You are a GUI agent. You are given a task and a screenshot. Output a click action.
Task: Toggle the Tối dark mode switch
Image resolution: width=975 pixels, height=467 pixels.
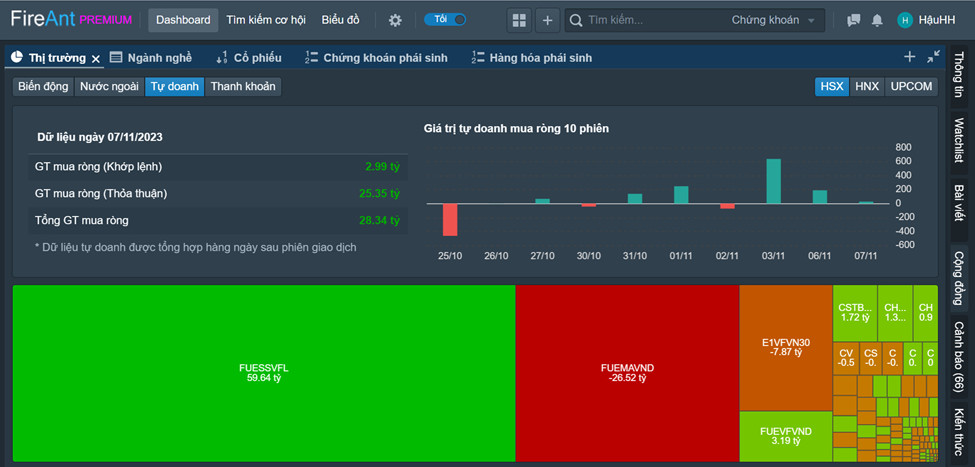click(446, 20)
